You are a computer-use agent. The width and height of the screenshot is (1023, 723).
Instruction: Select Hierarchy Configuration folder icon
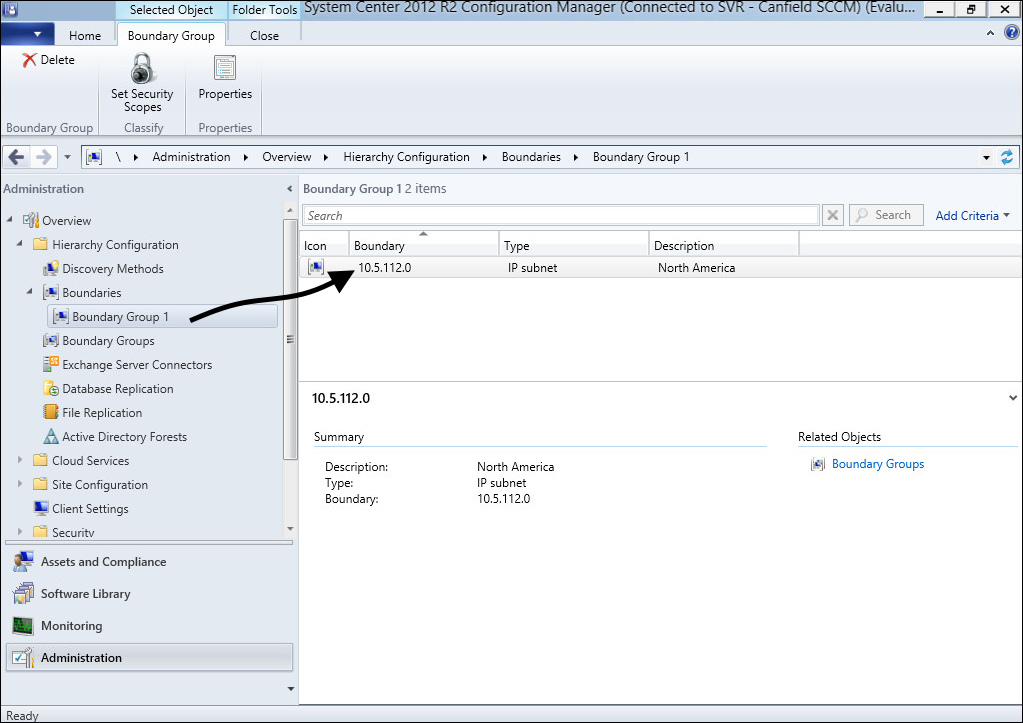pyautogui.click(x=40, y=245)
